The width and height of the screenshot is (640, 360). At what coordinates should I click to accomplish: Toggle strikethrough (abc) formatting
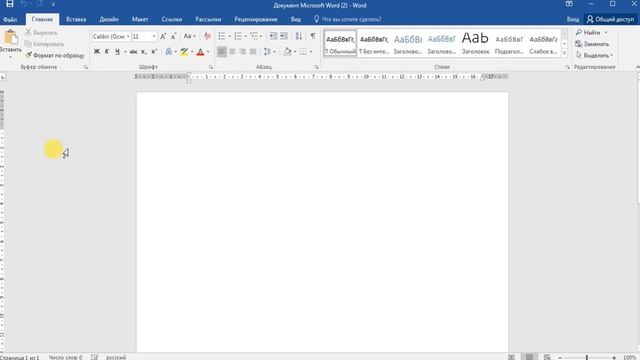(x=133, y=51)
